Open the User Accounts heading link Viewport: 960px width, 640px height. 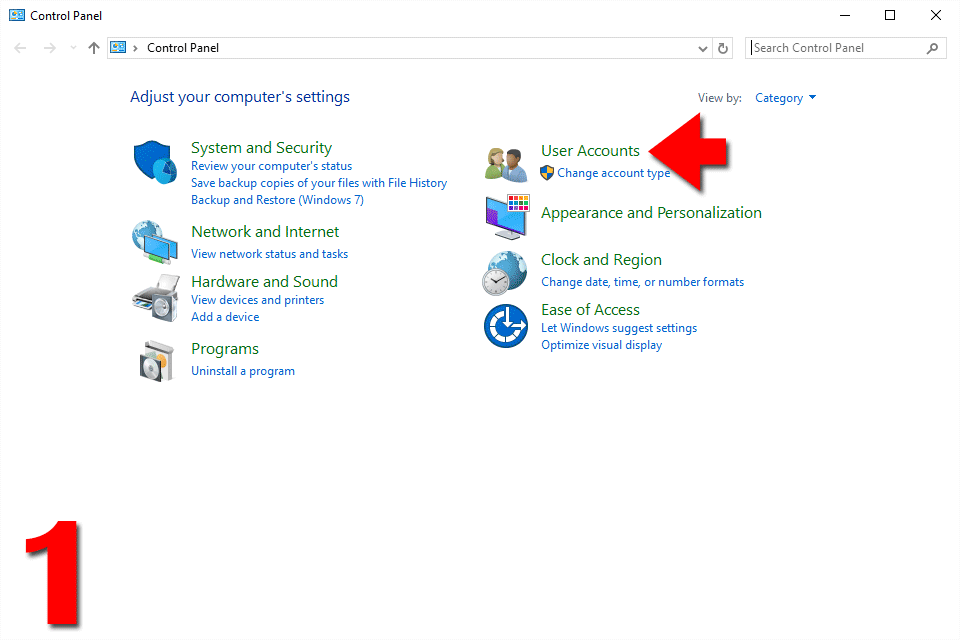[x=590, y=151]
